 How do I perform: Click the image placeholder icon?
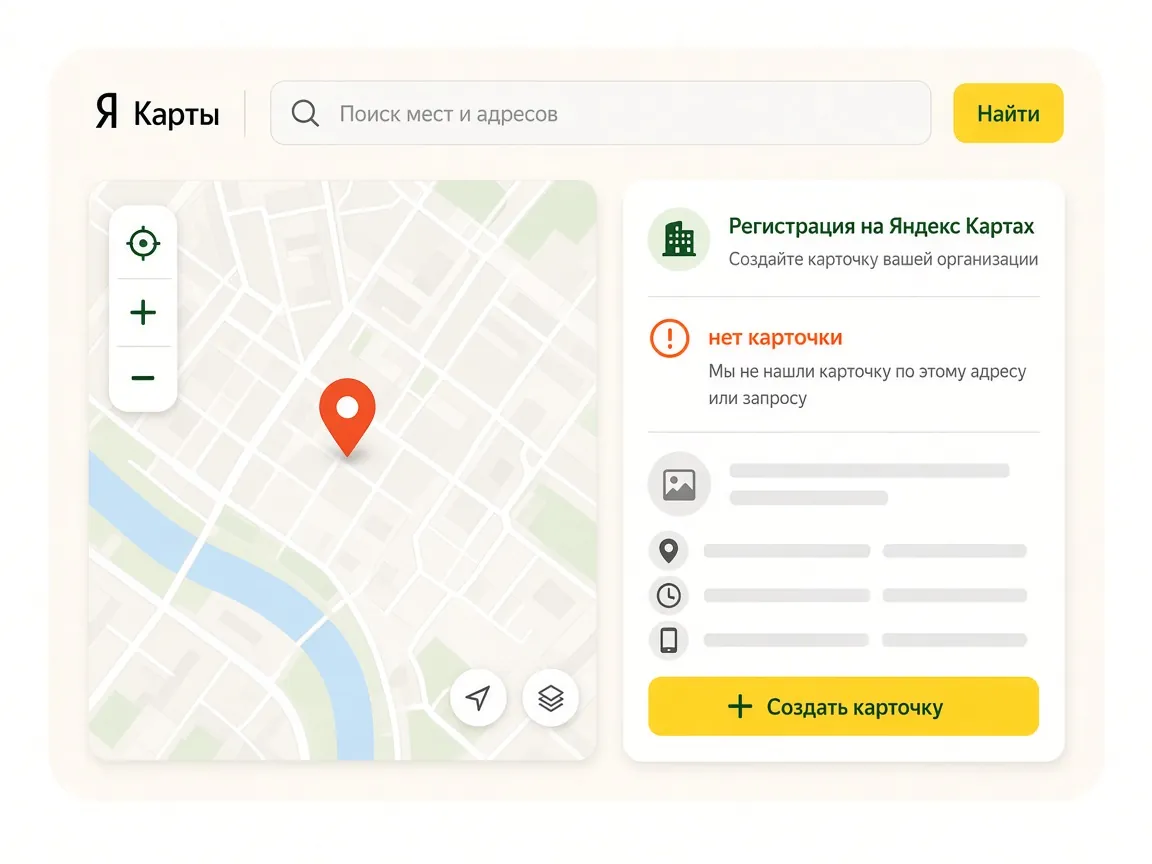pos(679,484)
